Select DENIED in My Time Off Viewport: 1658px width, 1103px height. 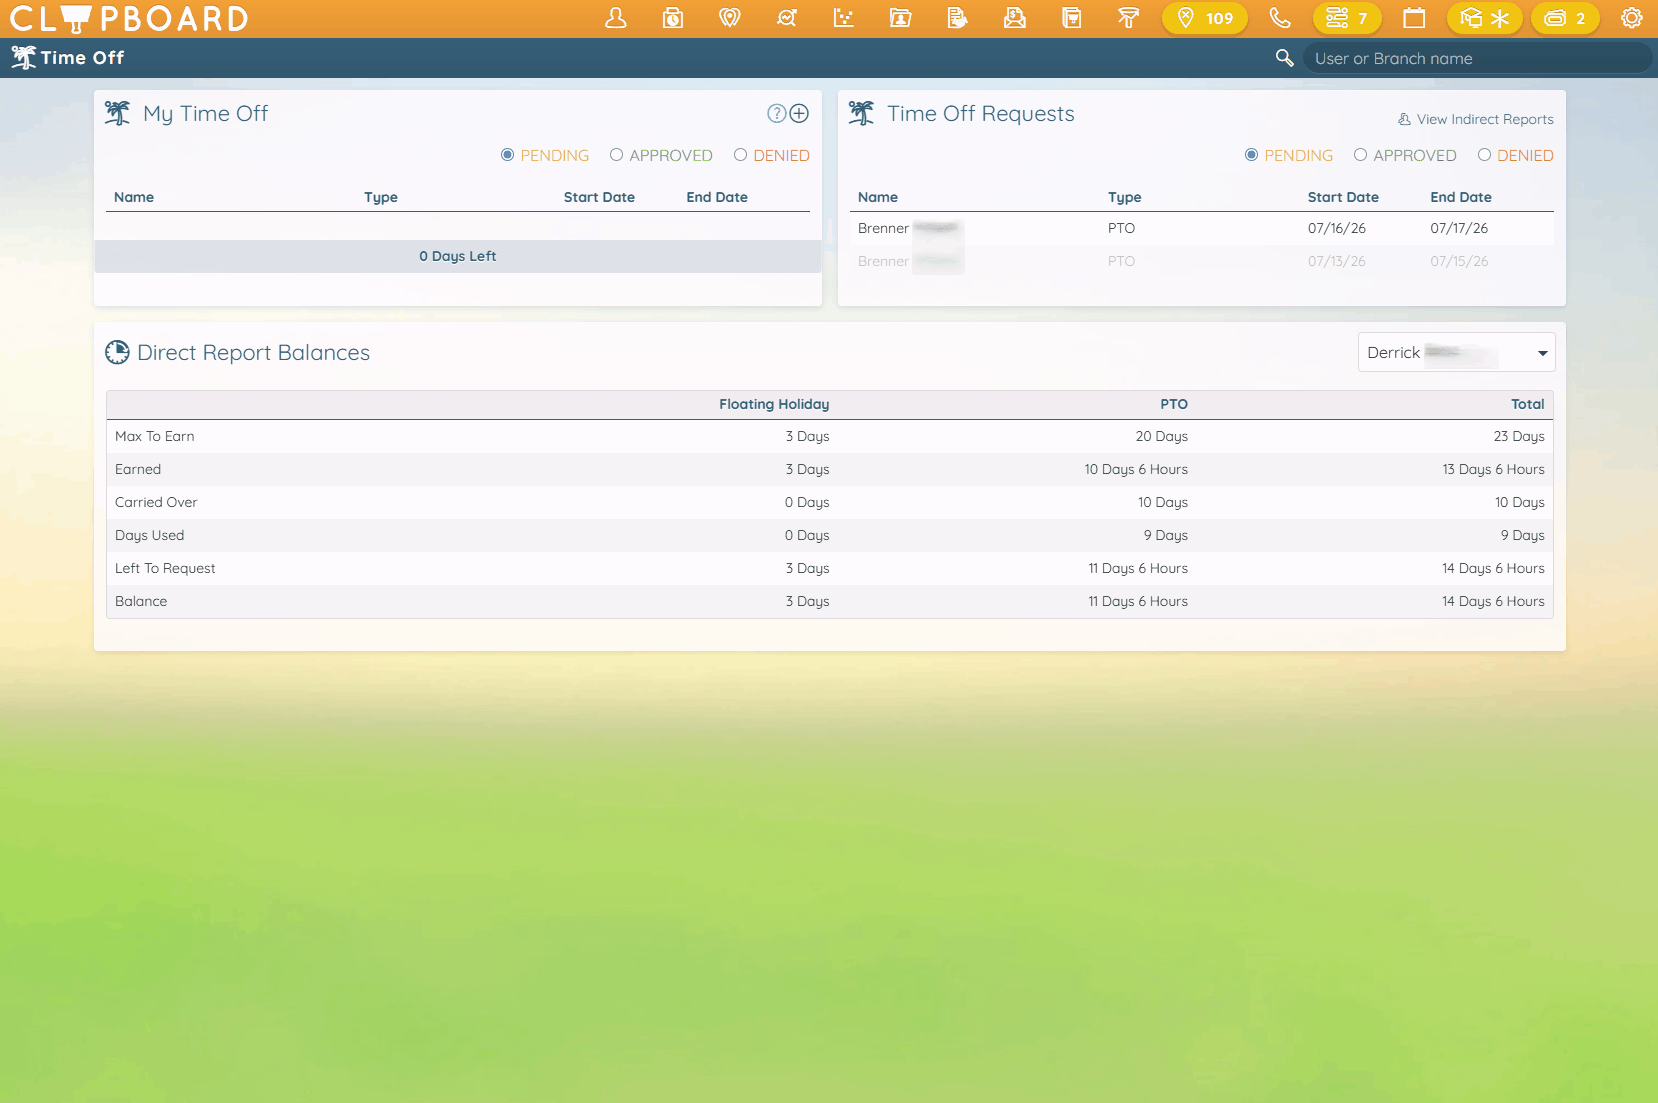(x=771, y=155)
